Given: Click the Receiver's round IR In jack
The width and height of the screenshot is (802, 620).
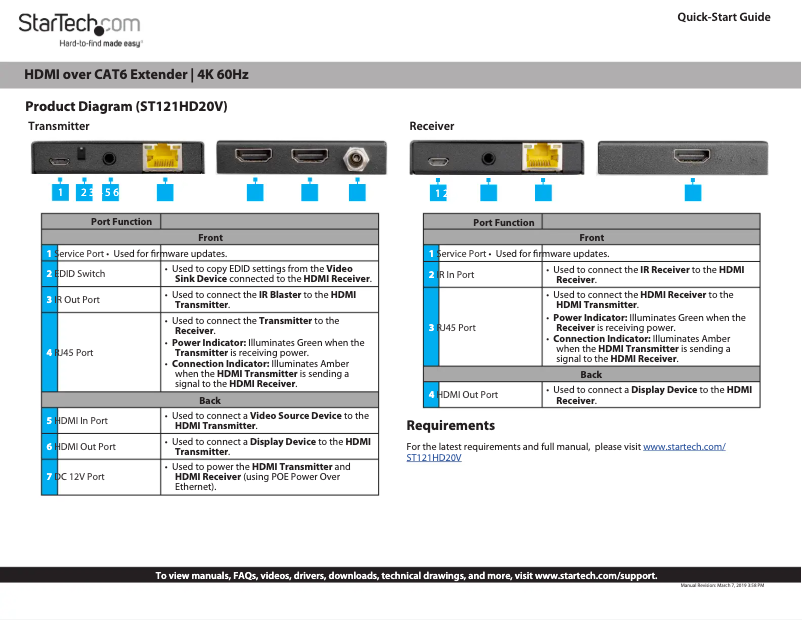Looking at the screenshot, I should (489, 159).
